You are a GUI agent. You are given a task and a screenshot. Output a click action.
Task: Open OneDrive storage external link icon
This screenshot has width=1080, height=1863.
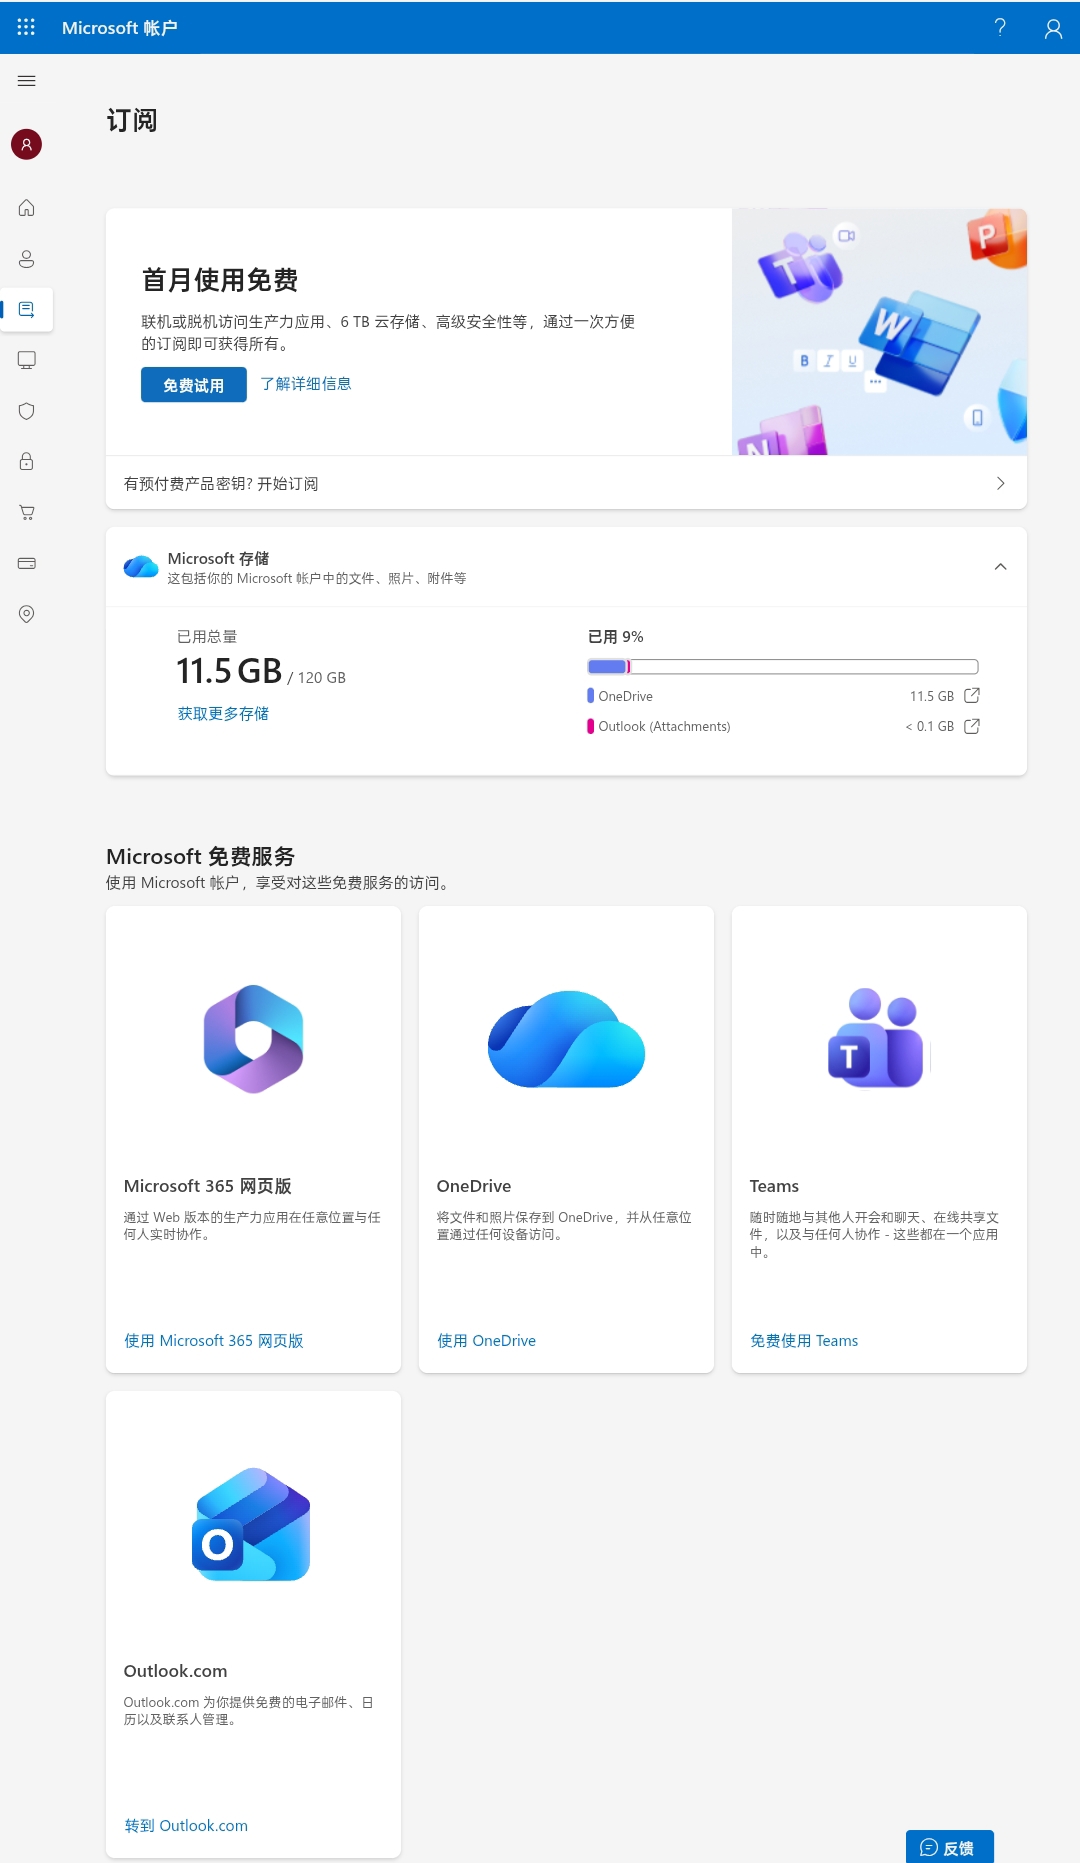972,696
